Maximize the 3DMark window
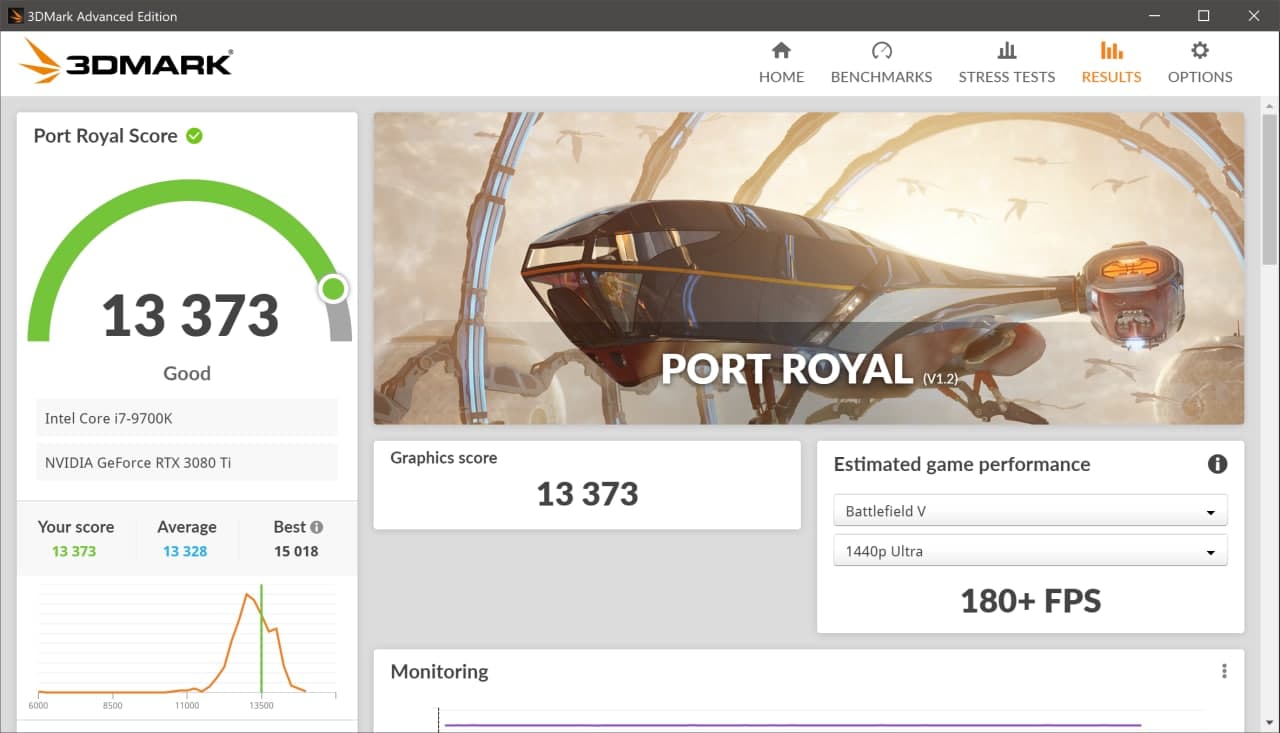This screenshot has height=733, width=1280. tap(1203, 16)
